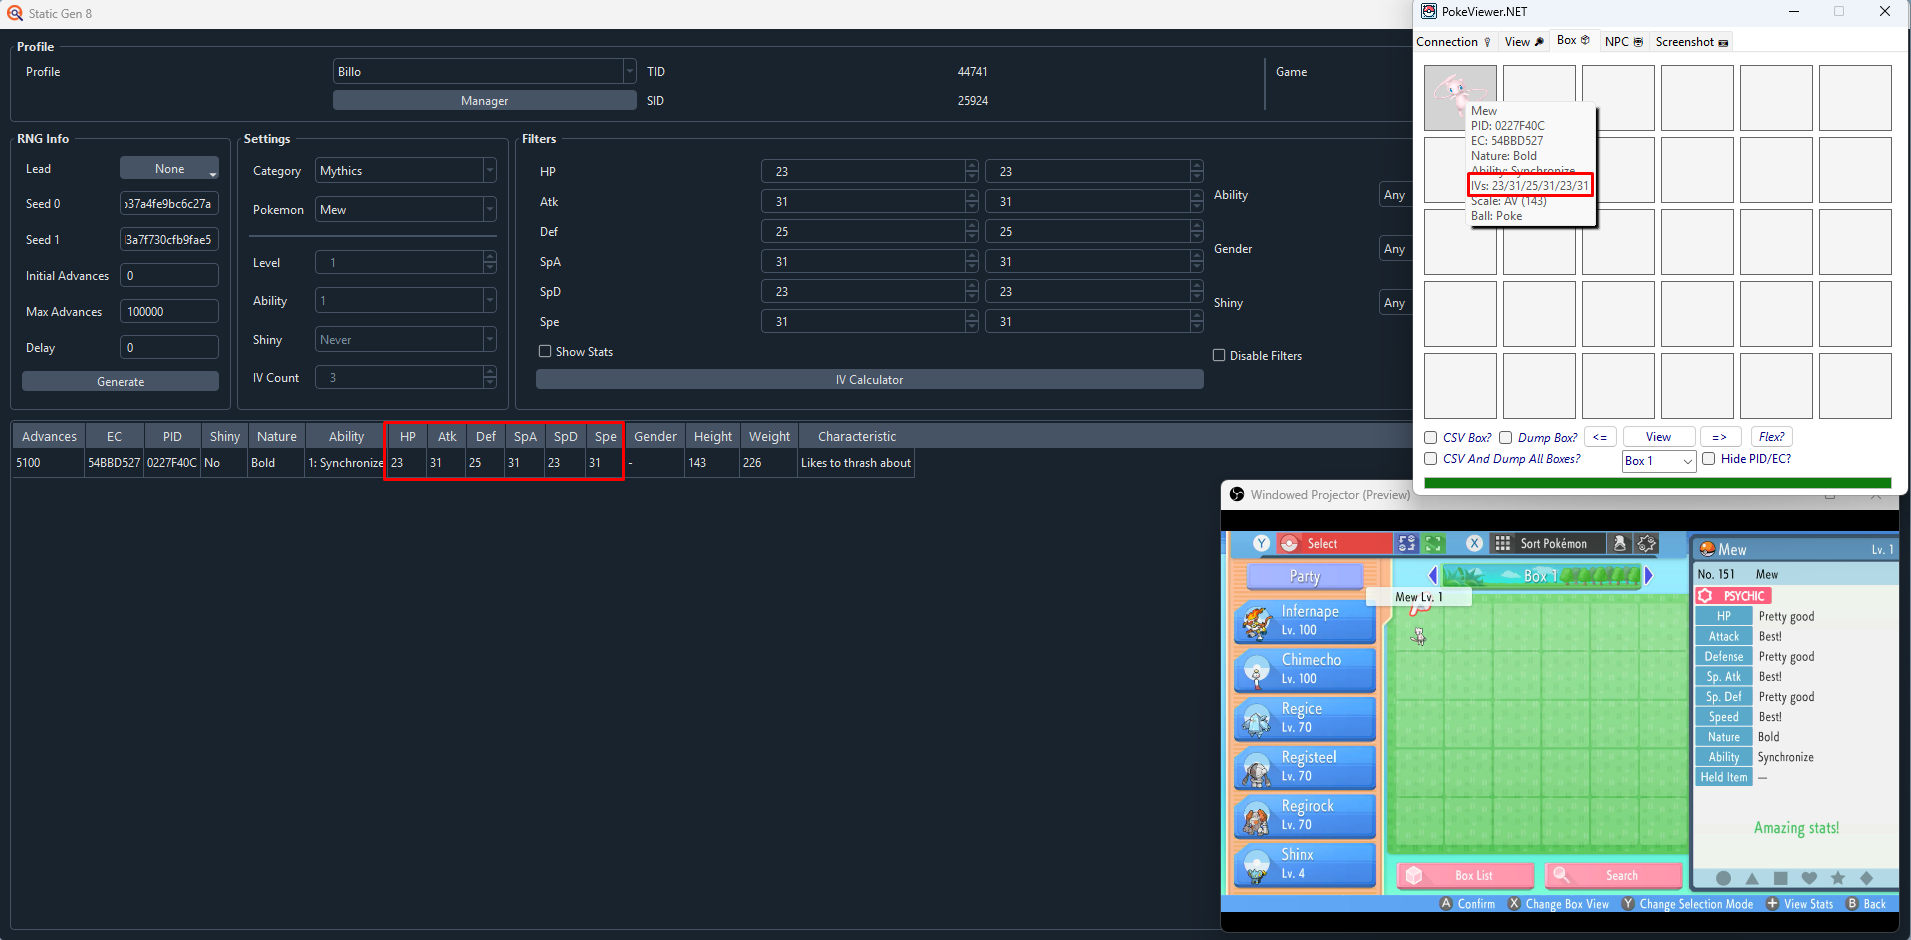Viewport: 1911px width, 940px height.
Task: Click the Mew sprite in game Box 1
Action: [1418, 636]
